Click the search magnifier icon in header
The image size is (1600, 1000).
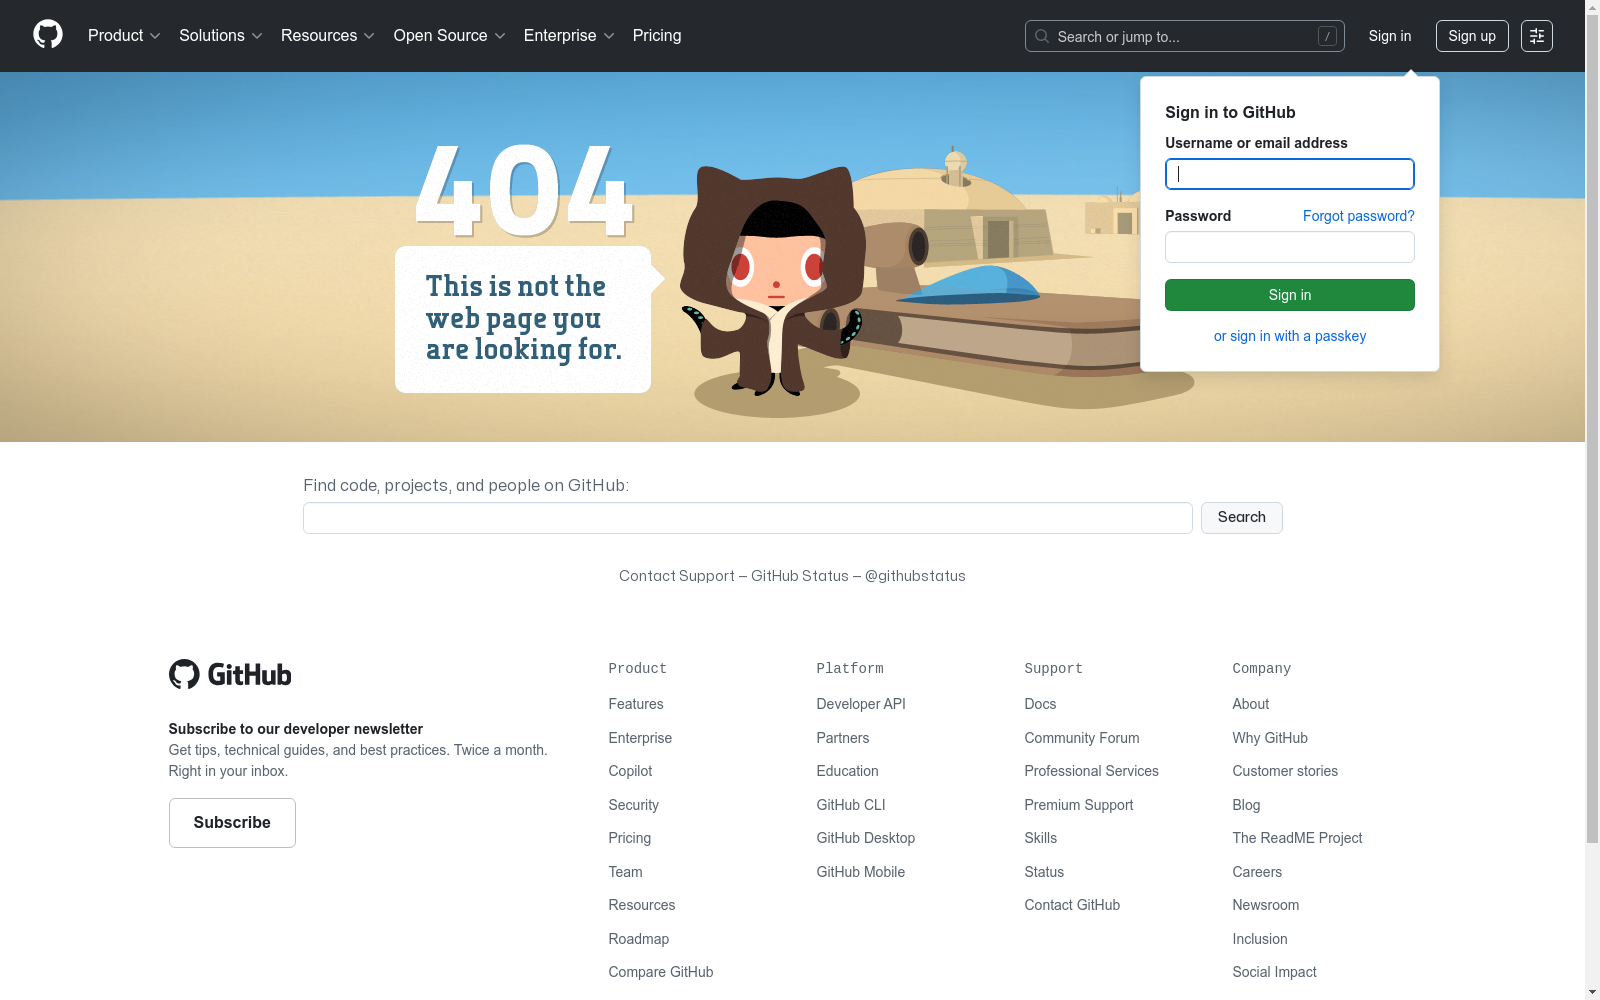[x=1042, y=36]
